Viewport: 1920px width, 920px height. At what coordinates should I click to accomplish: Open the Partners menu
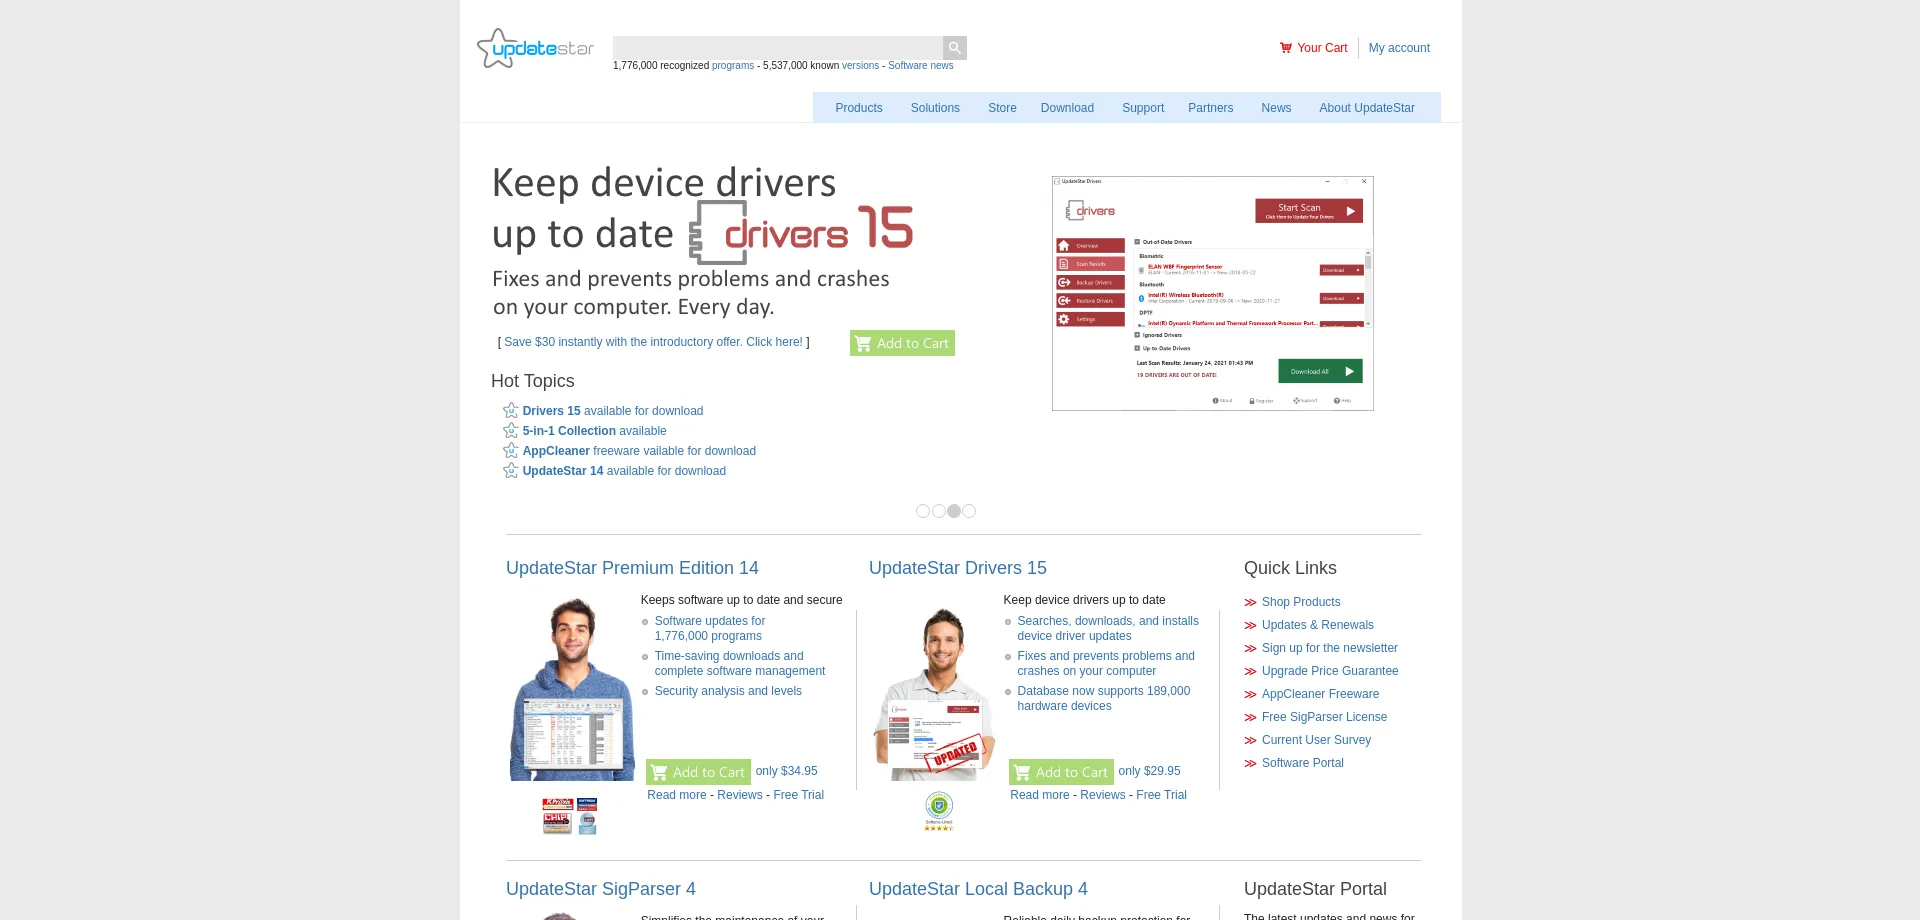(x=1210, y=108)
